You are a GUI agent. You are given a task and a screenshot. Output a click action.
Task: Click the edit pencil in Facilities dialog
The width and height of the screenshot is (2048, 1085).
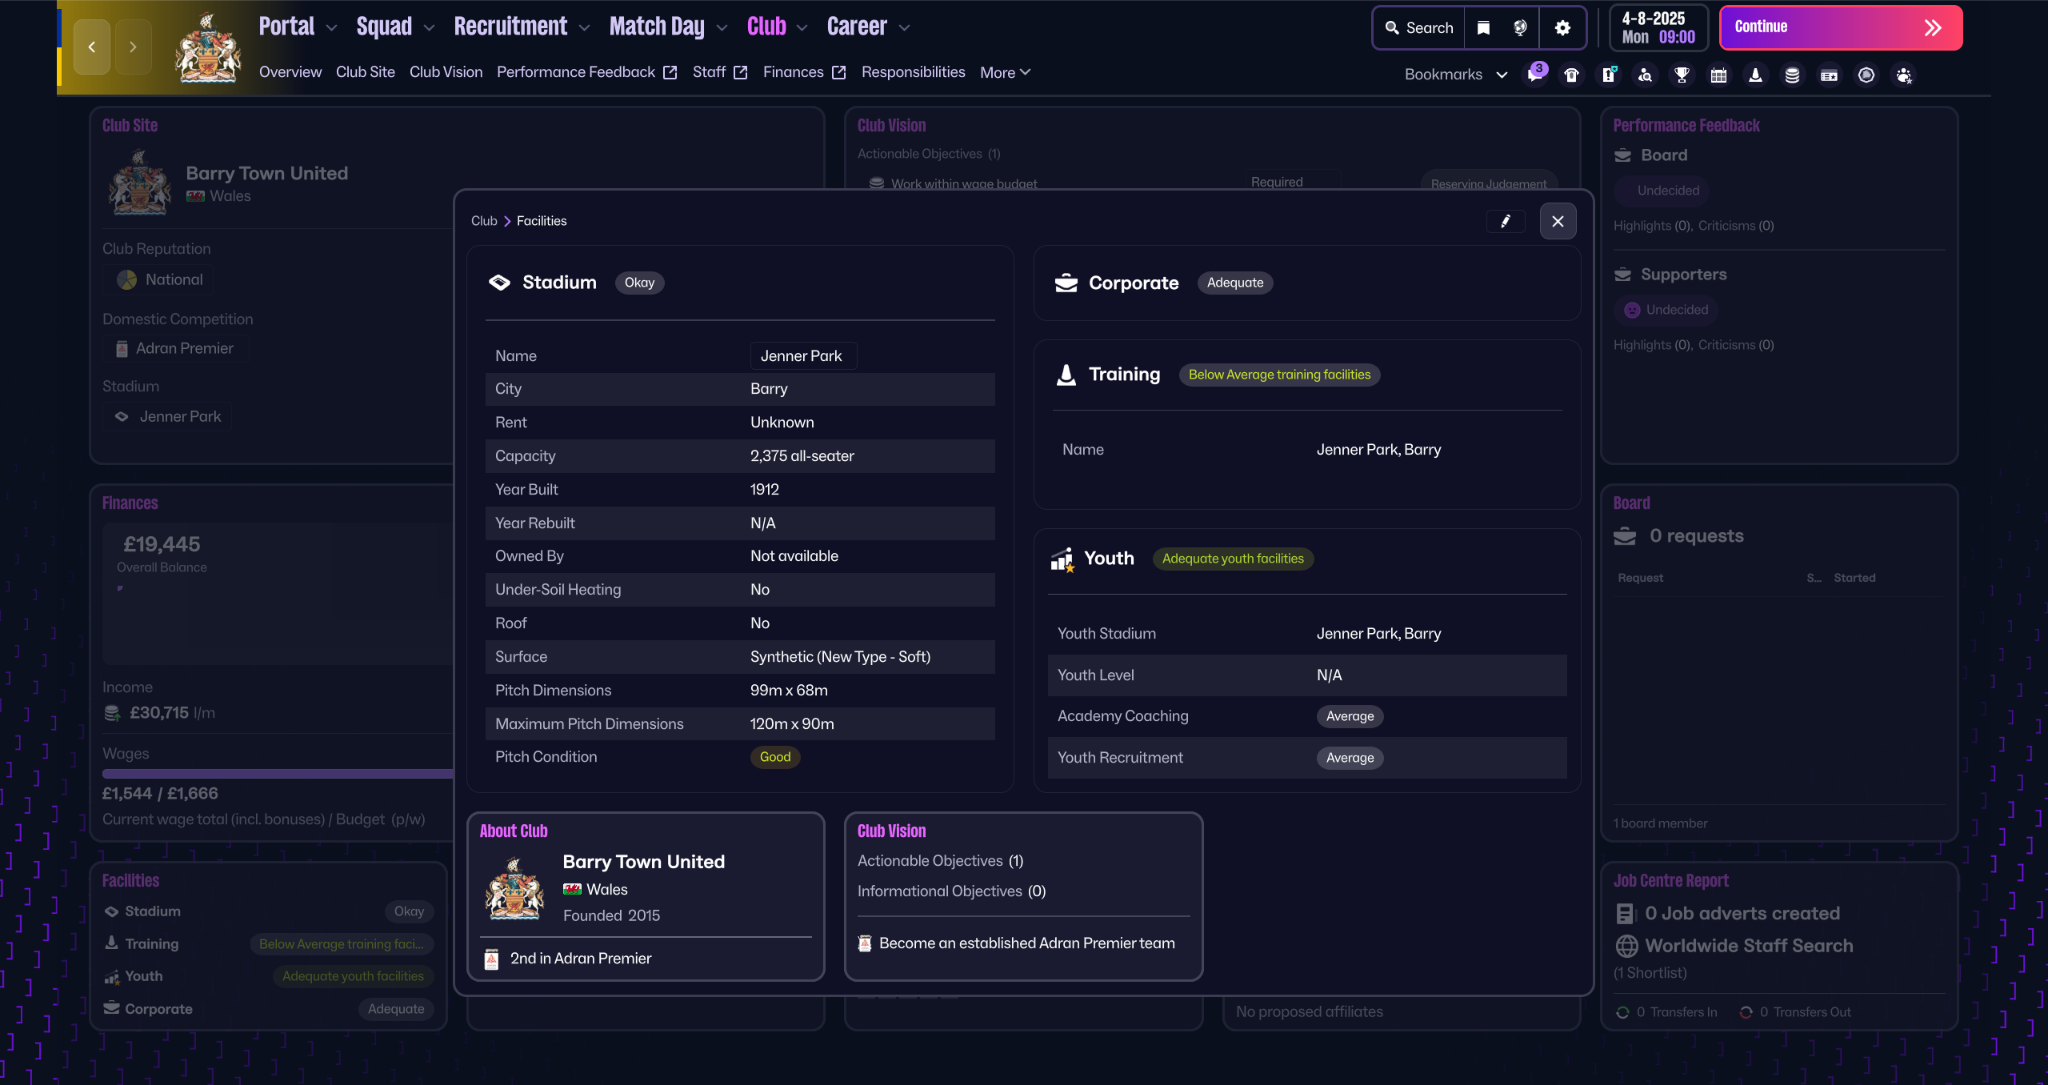pyautogui.click(x=1506, y=221)
